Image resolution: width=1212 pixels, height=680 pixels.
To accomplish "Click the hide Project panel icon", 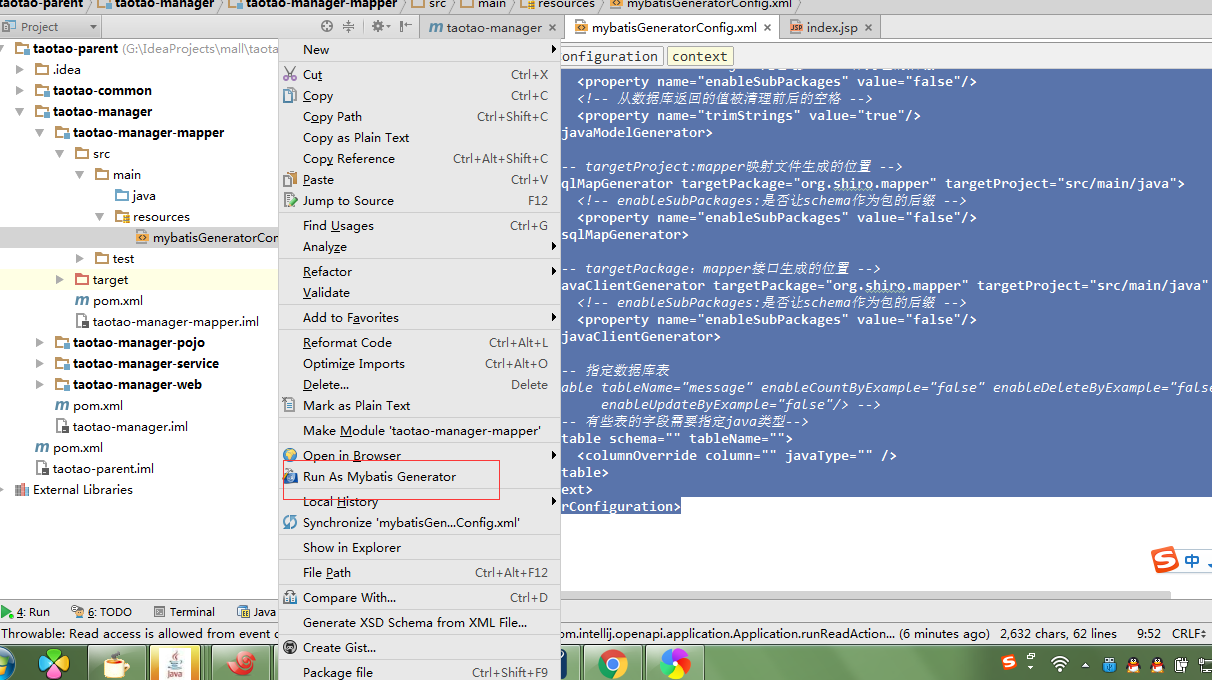I will tap(405, 27).
